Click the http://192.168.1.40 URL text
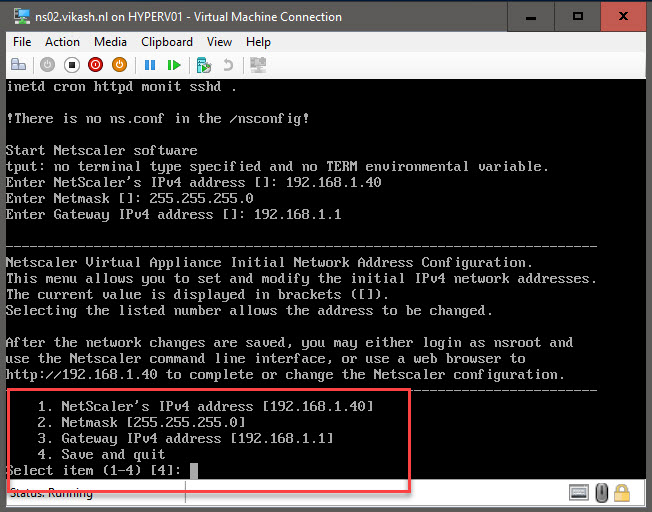 (x=82, y=374)
